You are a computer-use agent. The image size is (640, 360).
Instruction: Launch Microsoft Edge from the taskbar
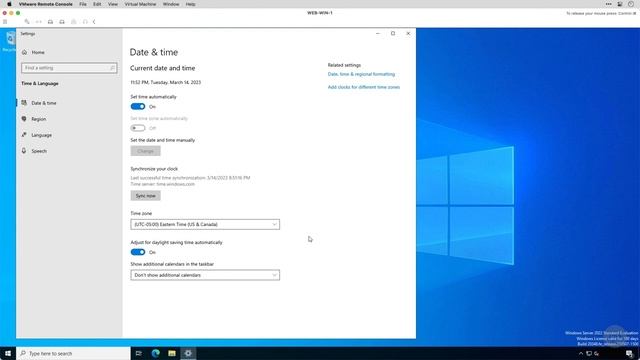pos(156,353)
